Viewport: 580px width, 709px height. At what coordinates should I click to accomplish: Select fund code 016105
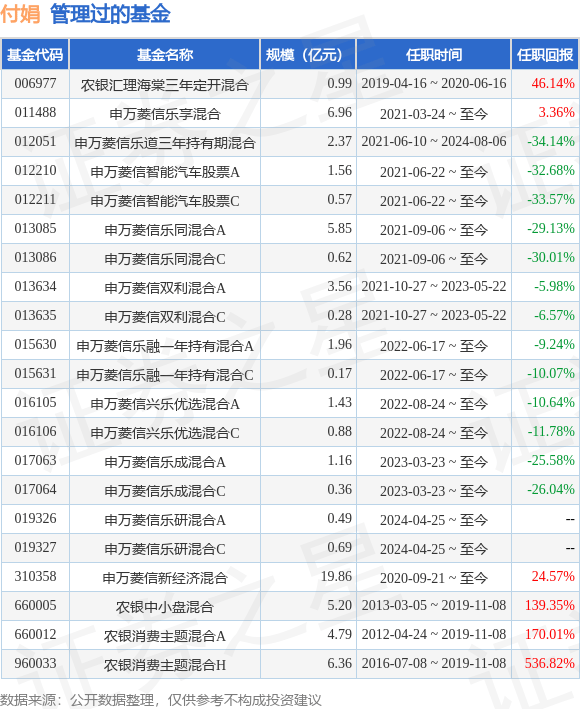pyautogui.click(x=35, y=402)
